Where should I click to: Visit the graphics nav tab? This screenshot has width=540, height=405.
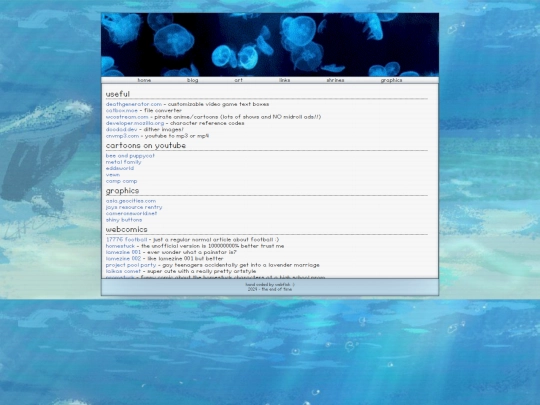point(391,80)
